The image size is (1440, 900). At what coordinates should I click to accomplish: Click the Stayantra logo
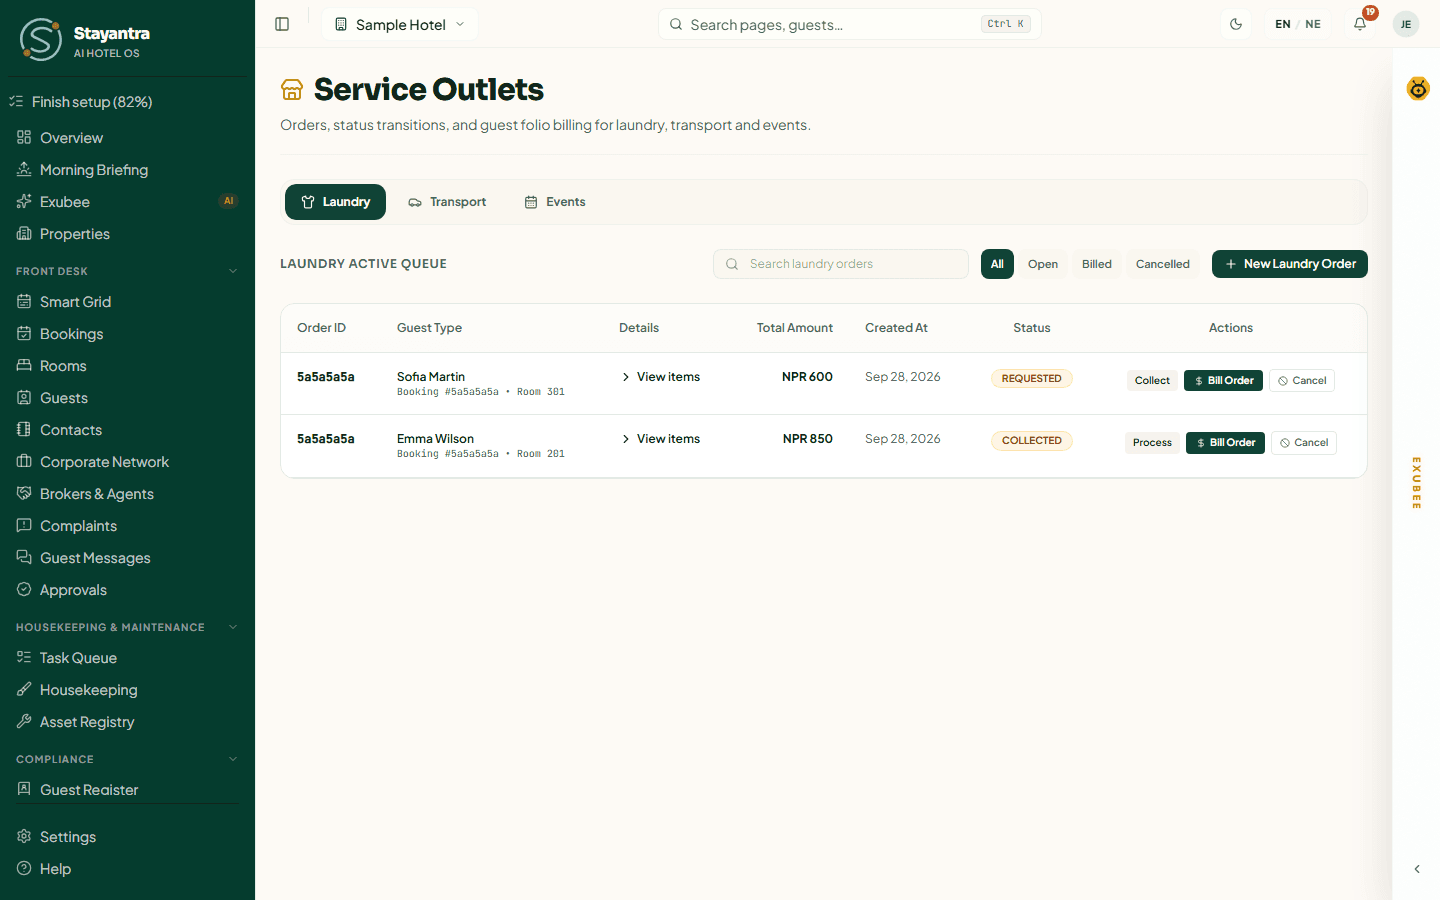(x=41, y=40)
